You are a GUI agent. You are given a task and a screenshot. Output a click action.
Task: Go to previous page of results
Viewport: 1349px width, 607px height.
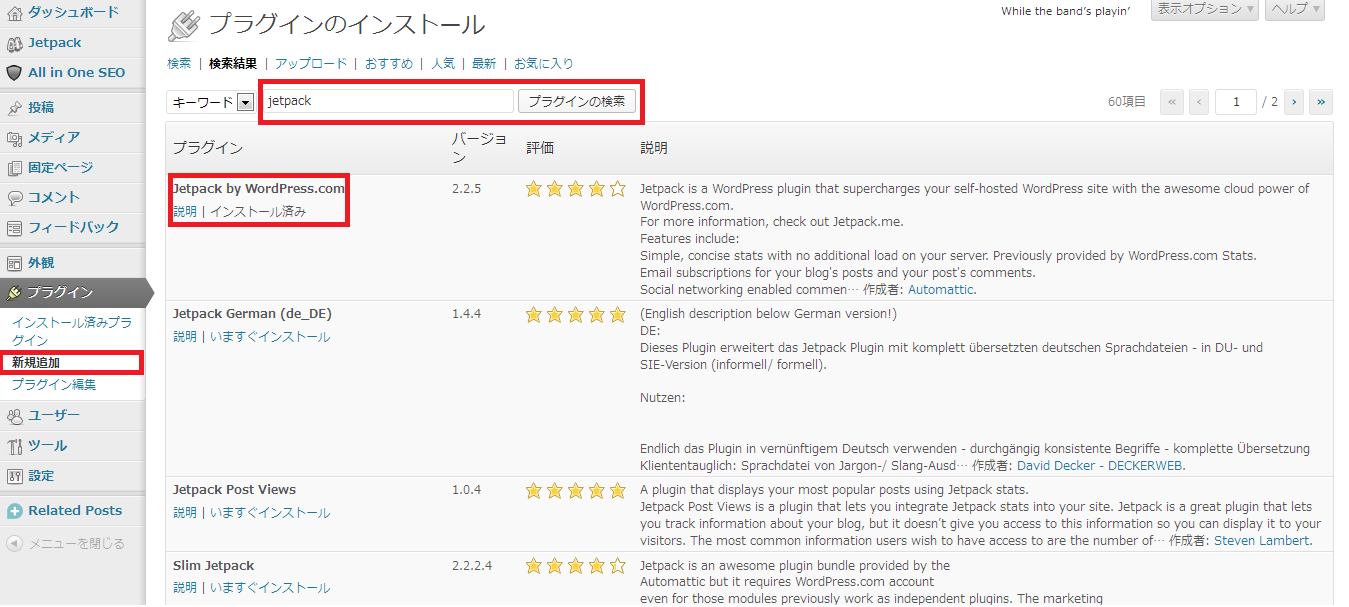pyautogui.click(x=1198, y=101)
